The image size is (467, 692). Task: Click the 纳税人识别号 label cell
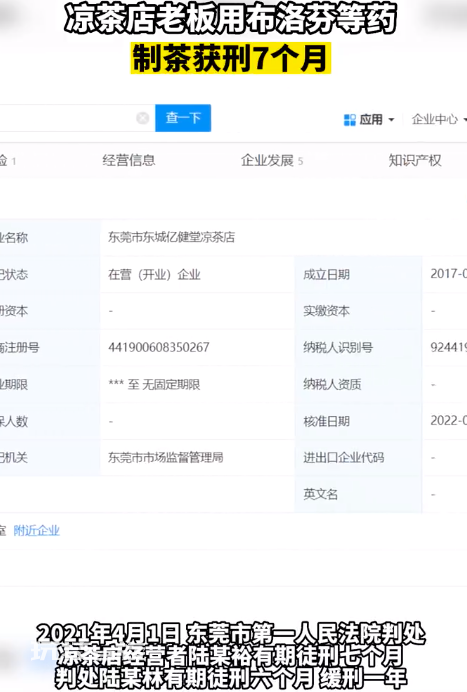[358, 348]
